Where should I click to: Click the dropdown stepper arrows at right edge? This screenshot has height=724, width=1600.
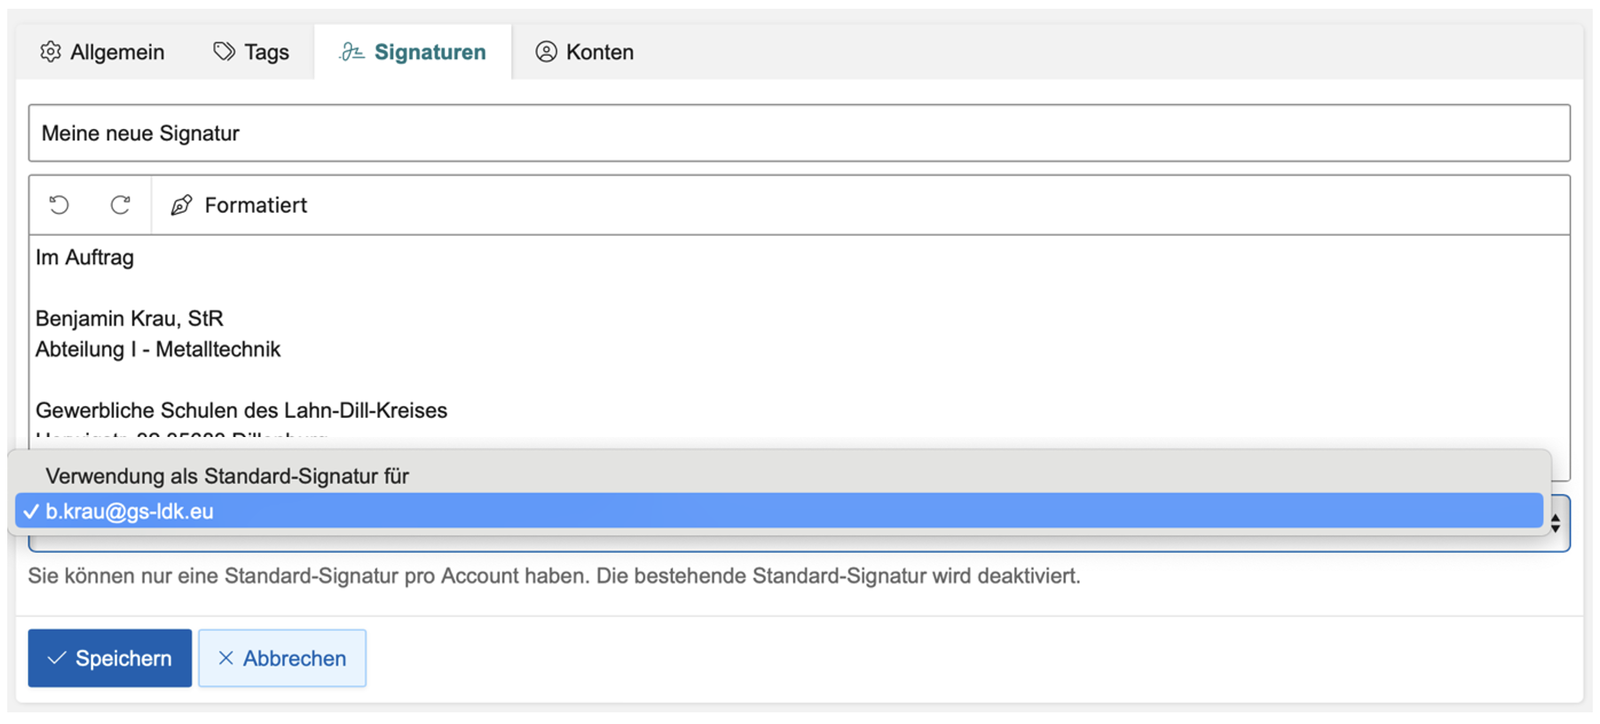click(1555, 523)
